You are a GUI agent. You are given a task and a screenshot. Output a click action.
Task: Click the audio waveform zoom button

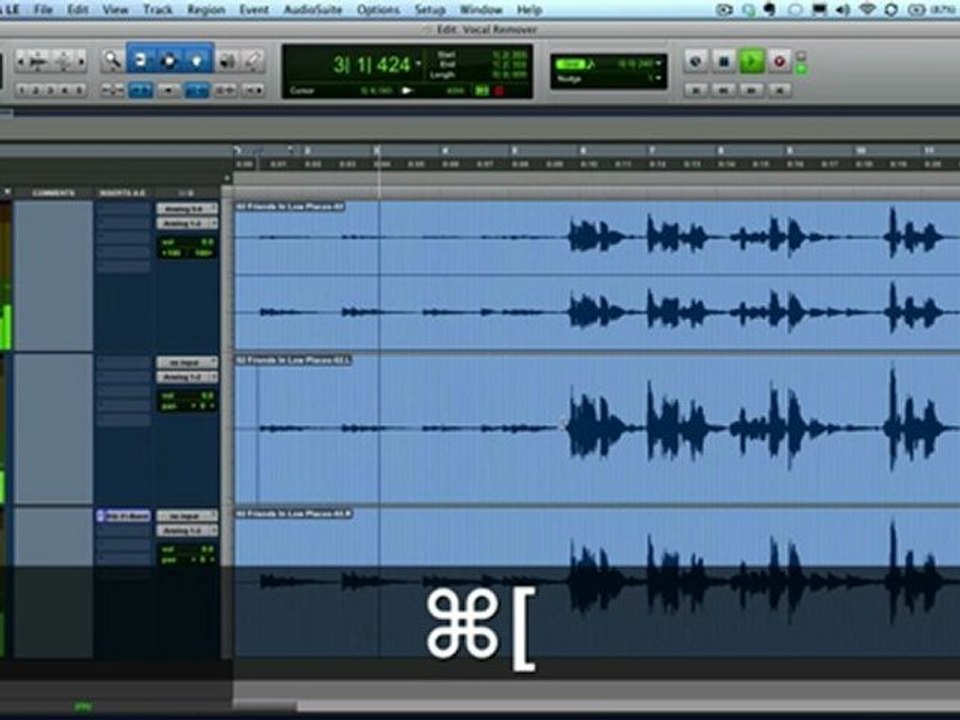[x=39, y=61]
